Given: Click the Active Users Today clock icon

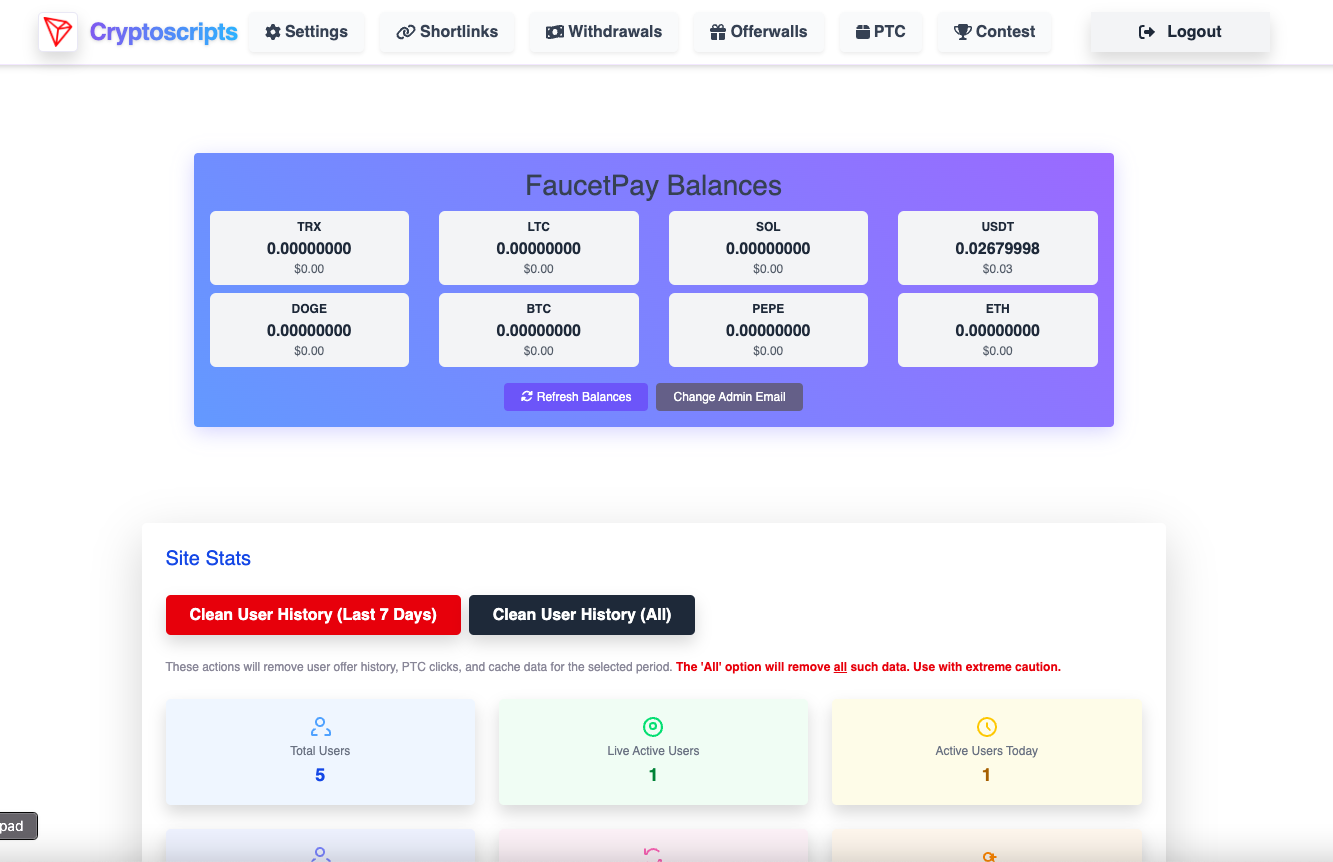Looking at the screenshot, I should (x=986, y=727).
